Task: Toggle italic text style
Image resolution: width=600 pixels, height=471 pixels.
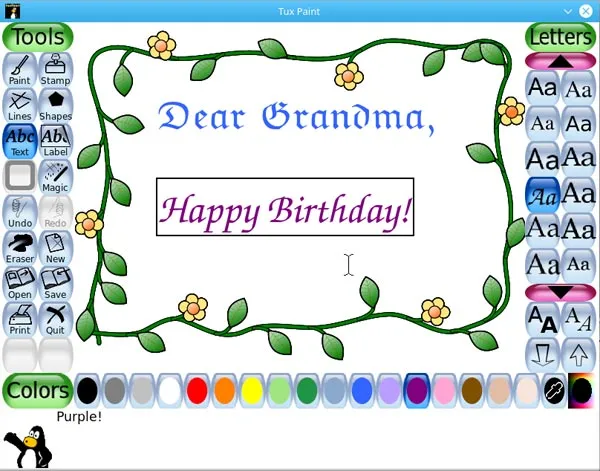Action: coord(579,319)
